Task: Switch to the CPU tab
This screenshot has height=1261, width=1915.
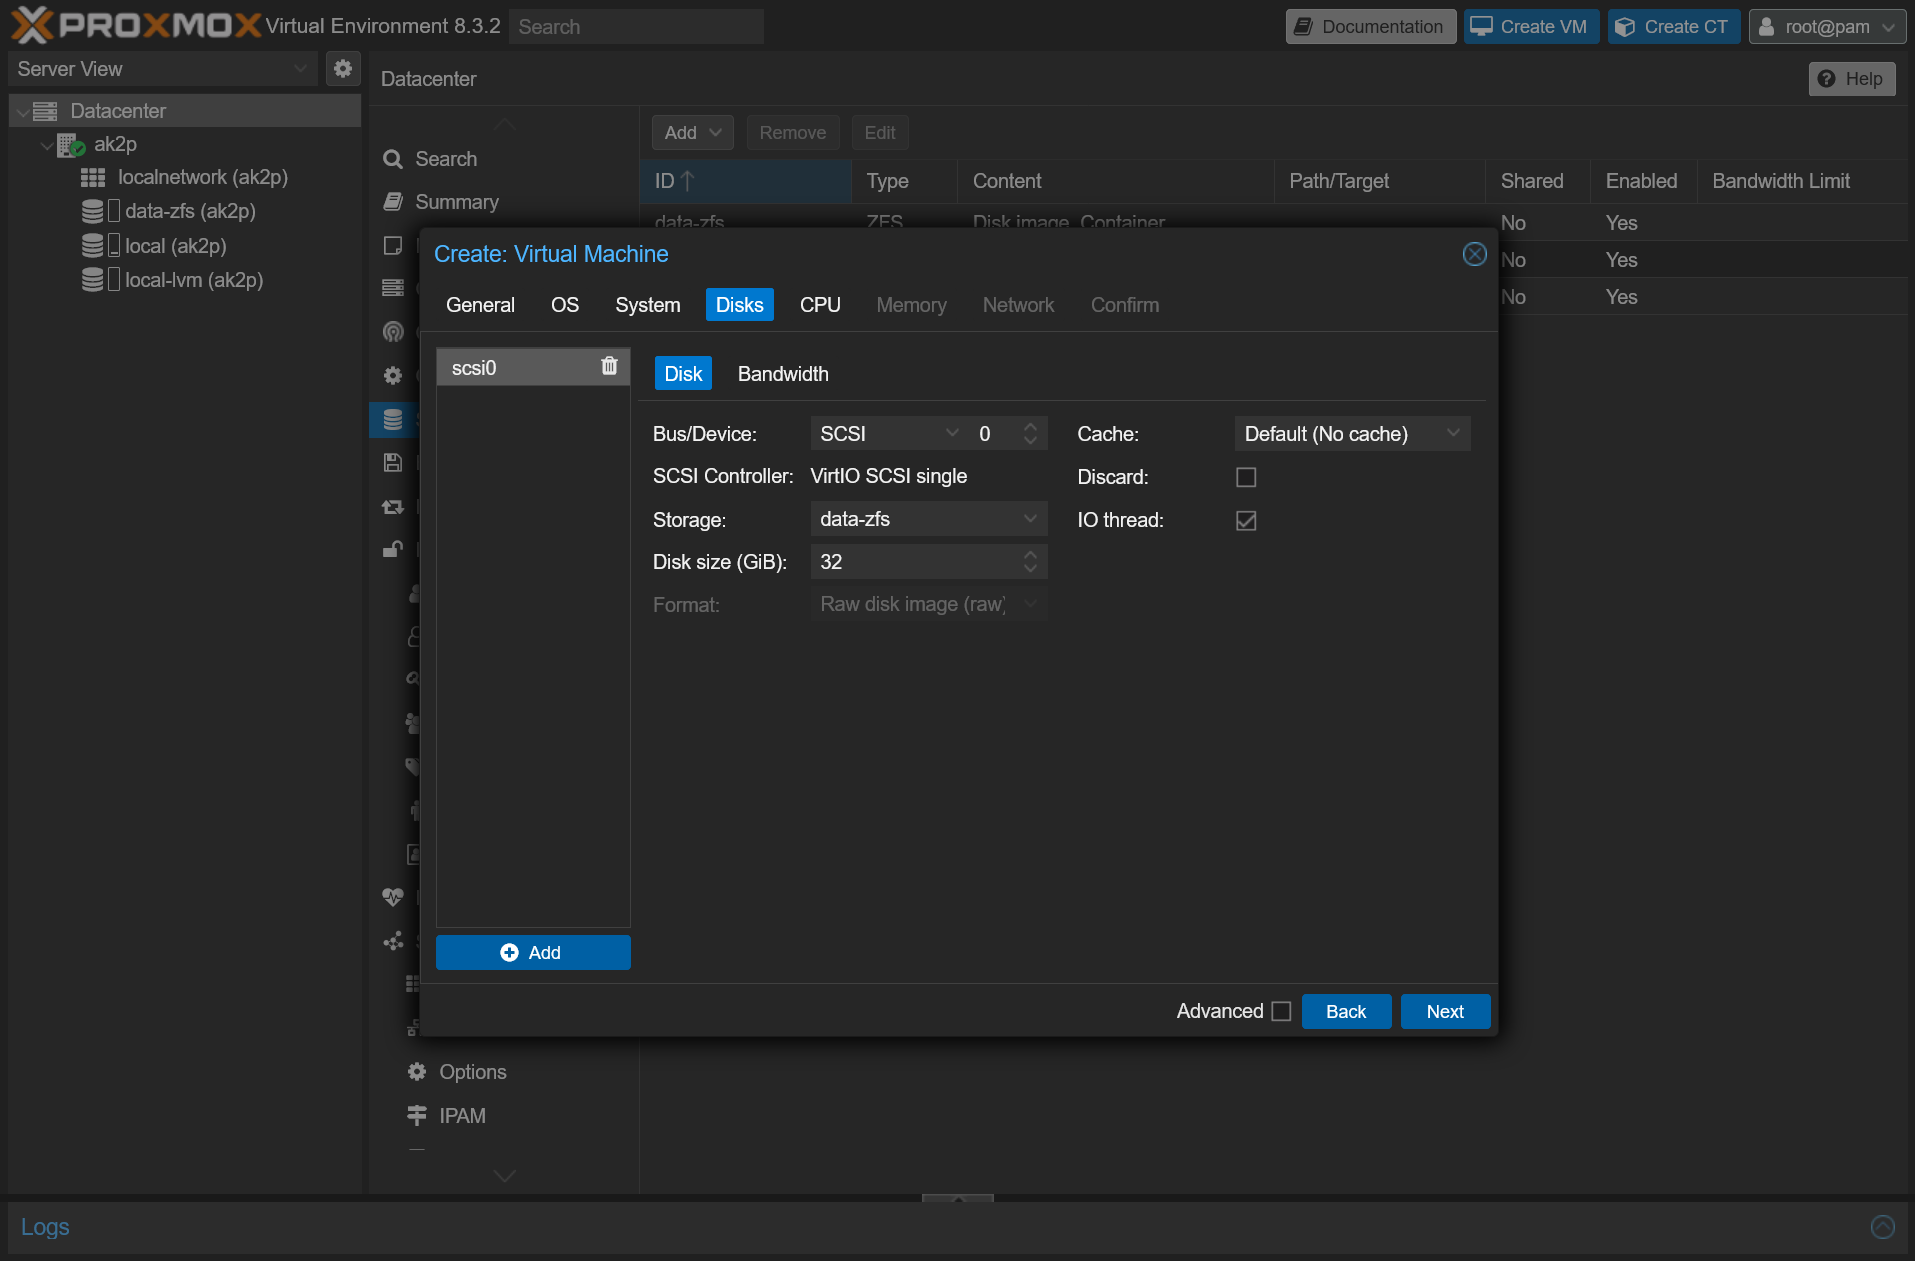Action: (820, 305)
